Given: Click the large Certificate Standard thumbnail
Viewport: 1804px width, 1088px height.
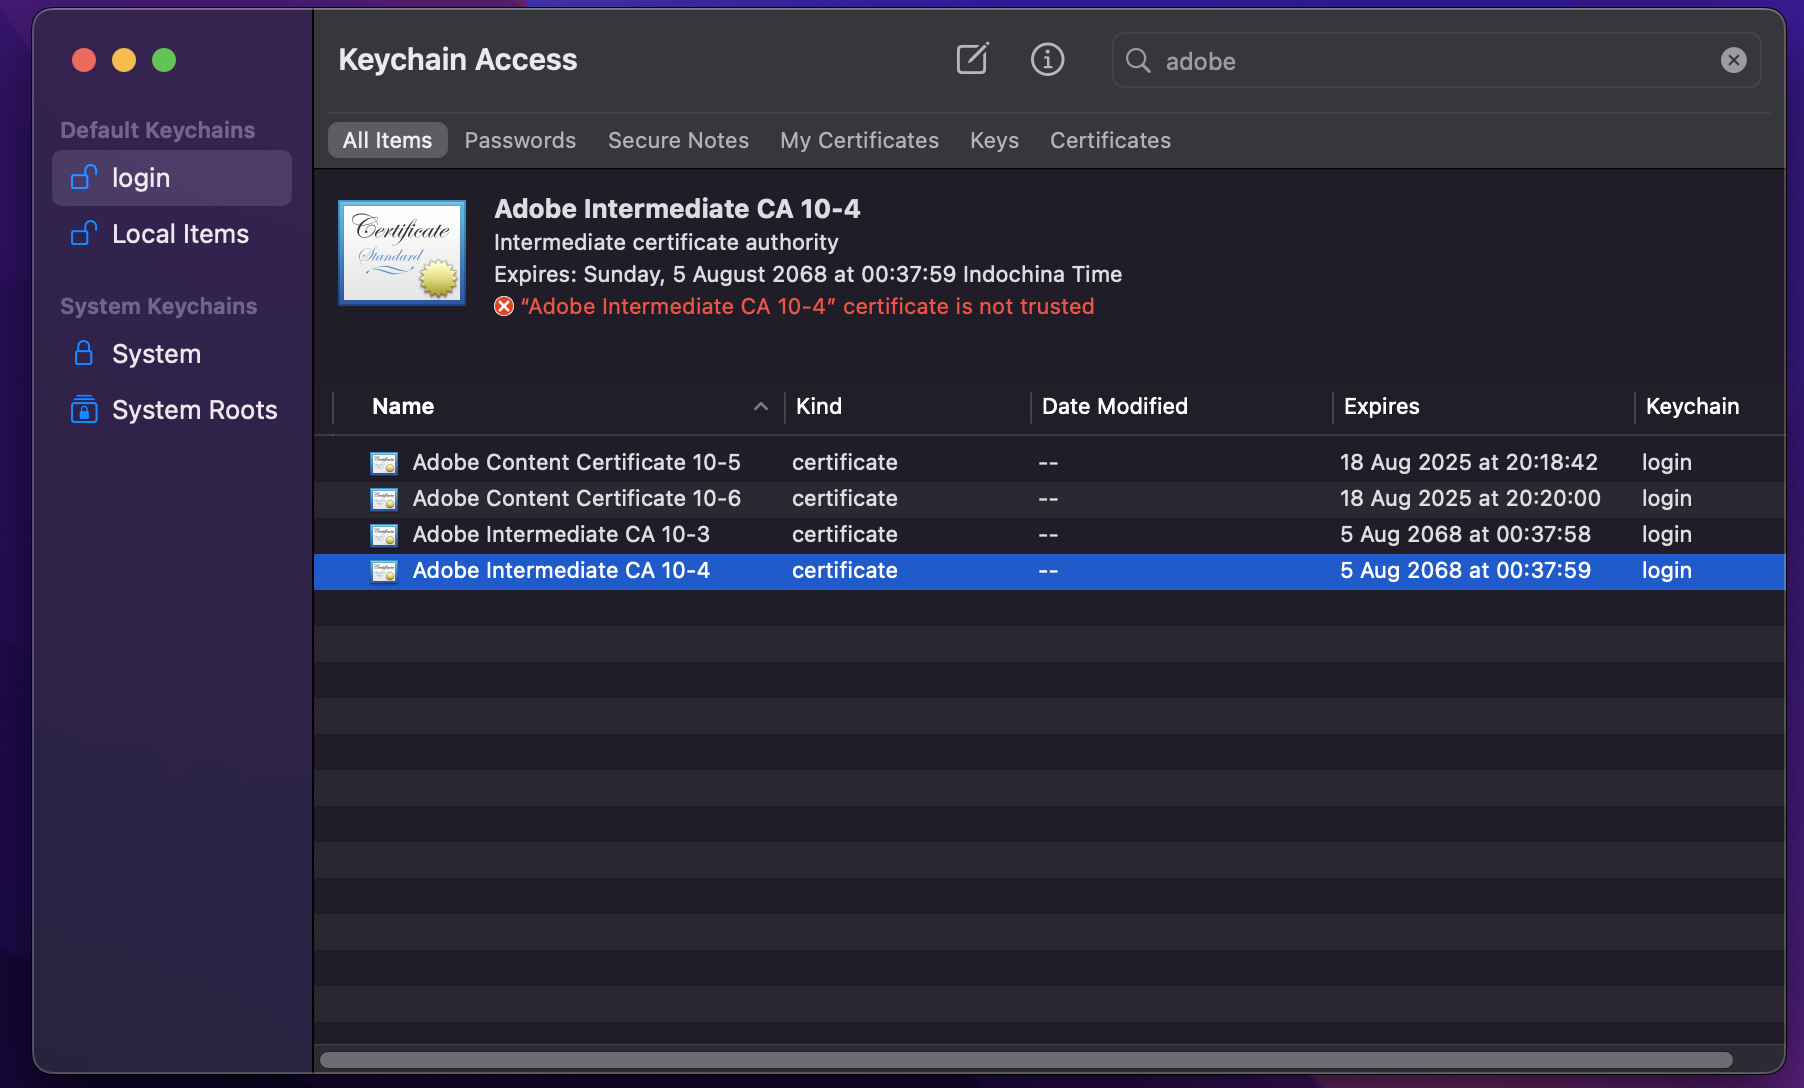Looking at the screenshot, I should click(402, 253).
